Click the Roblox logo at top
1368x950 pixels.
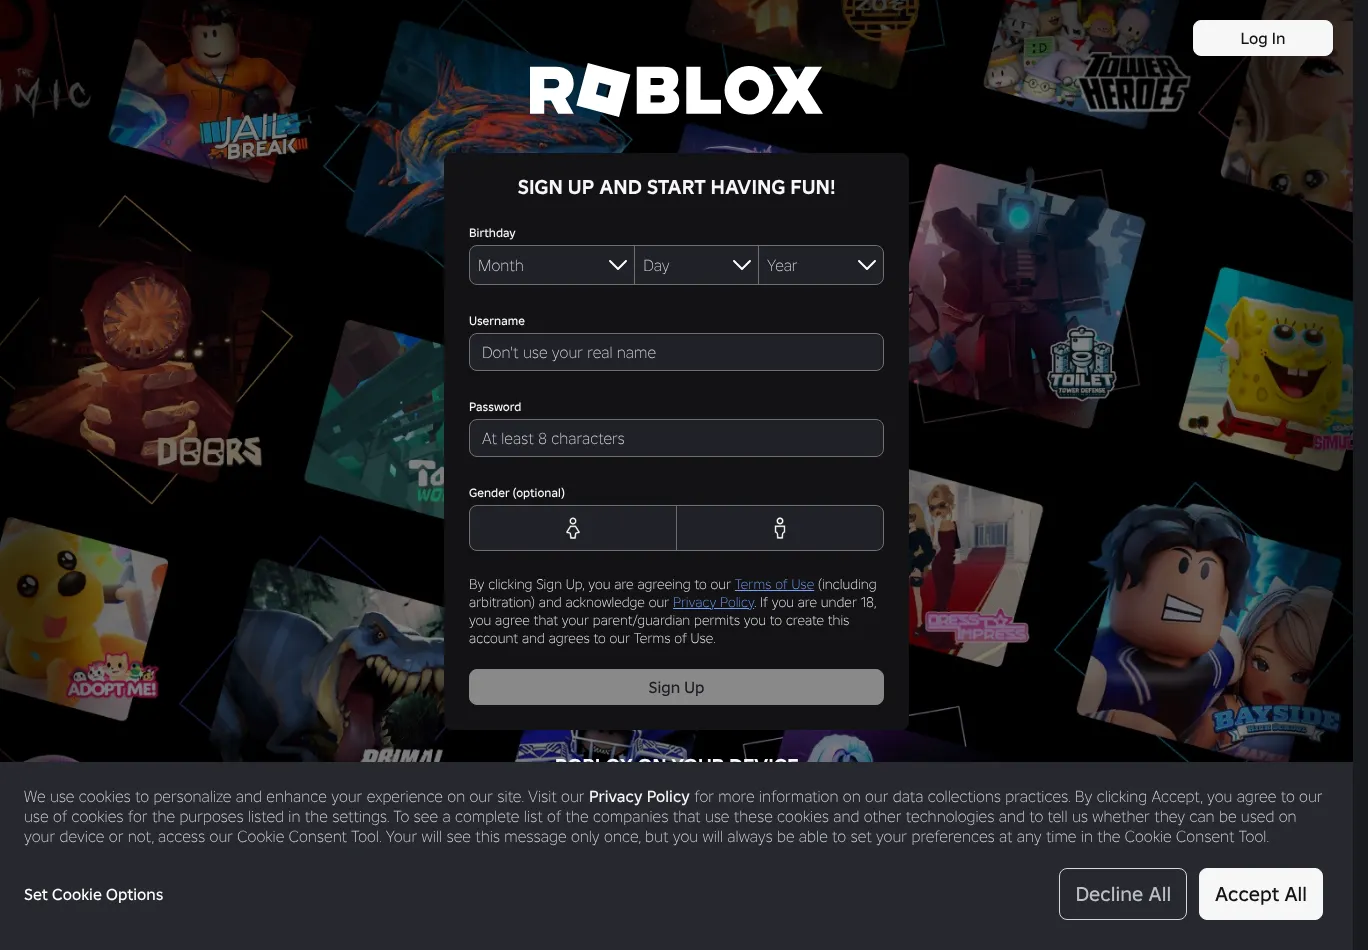pyautogui.click(x=676, y=91)
